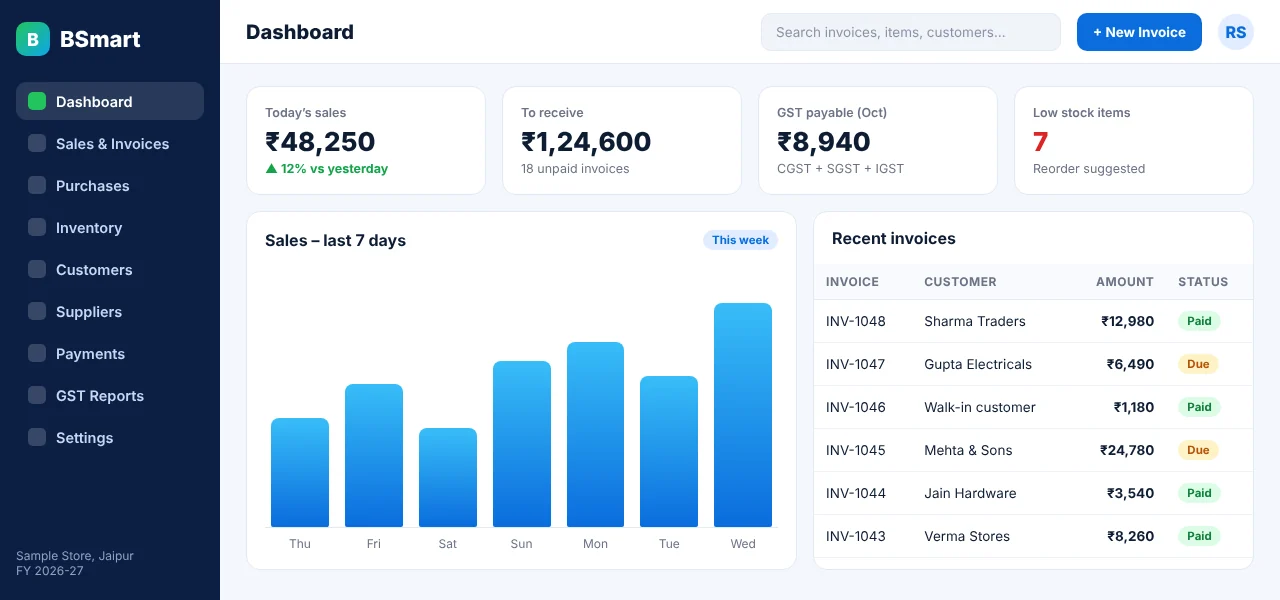1280x600 pixels.
Task: Click the GST Reports sidebar icon
Action: 37,395
